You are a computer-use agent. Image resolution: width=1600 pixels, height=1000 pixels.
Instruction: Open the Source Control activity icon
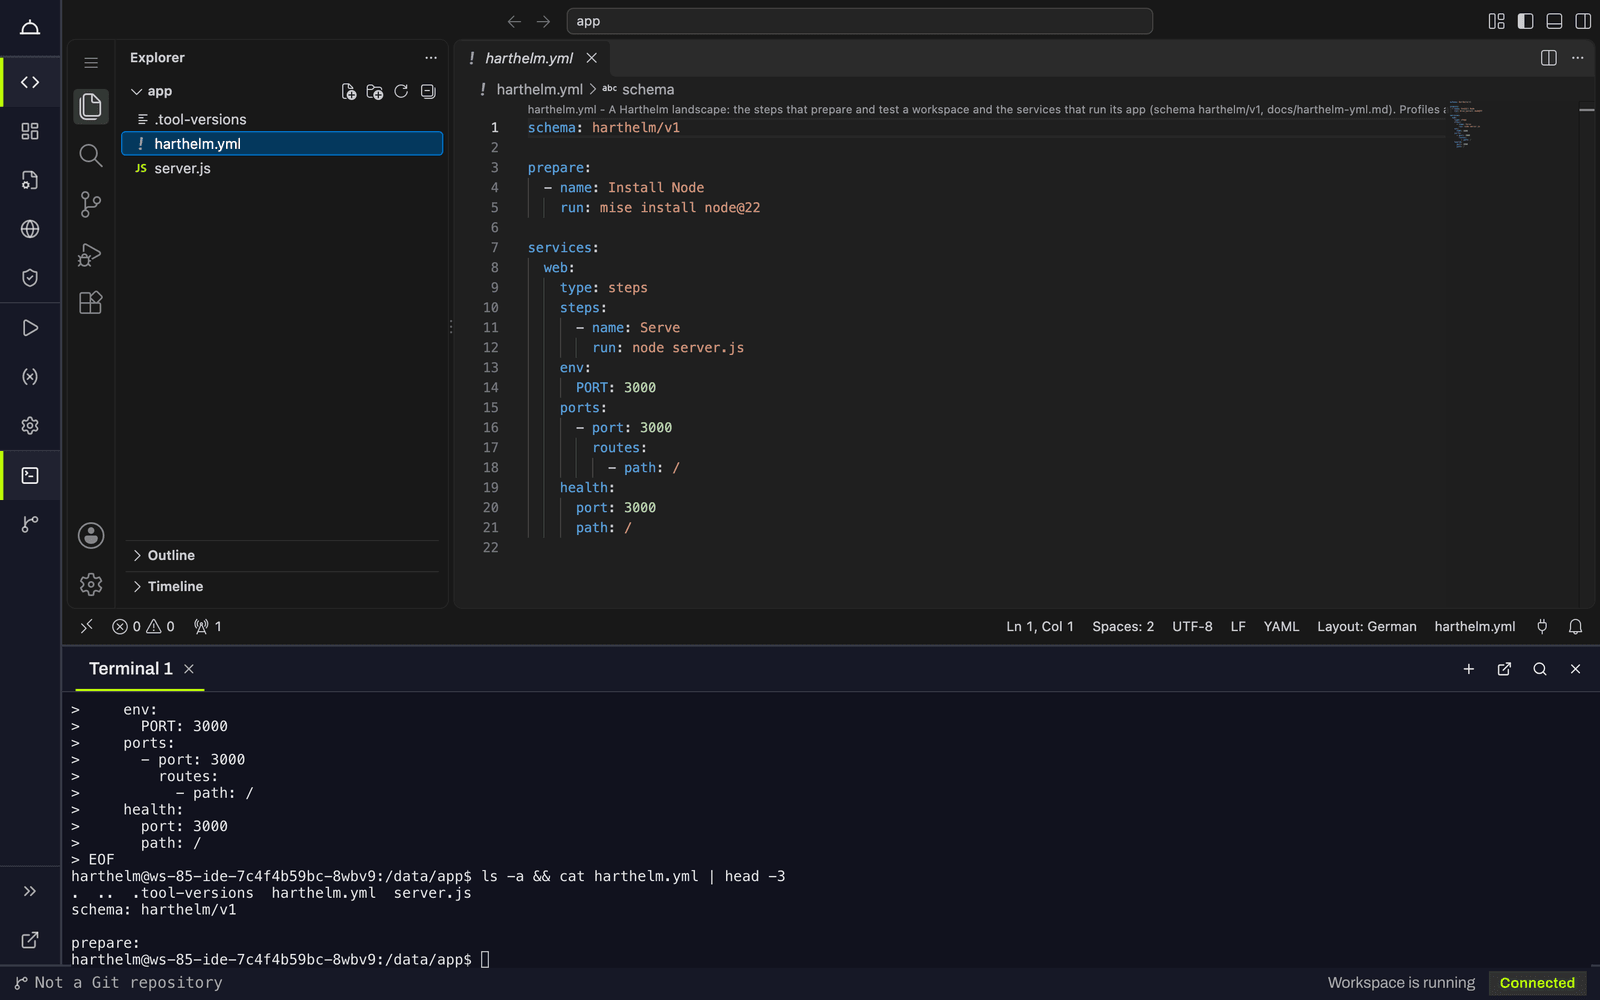point(91,204)
